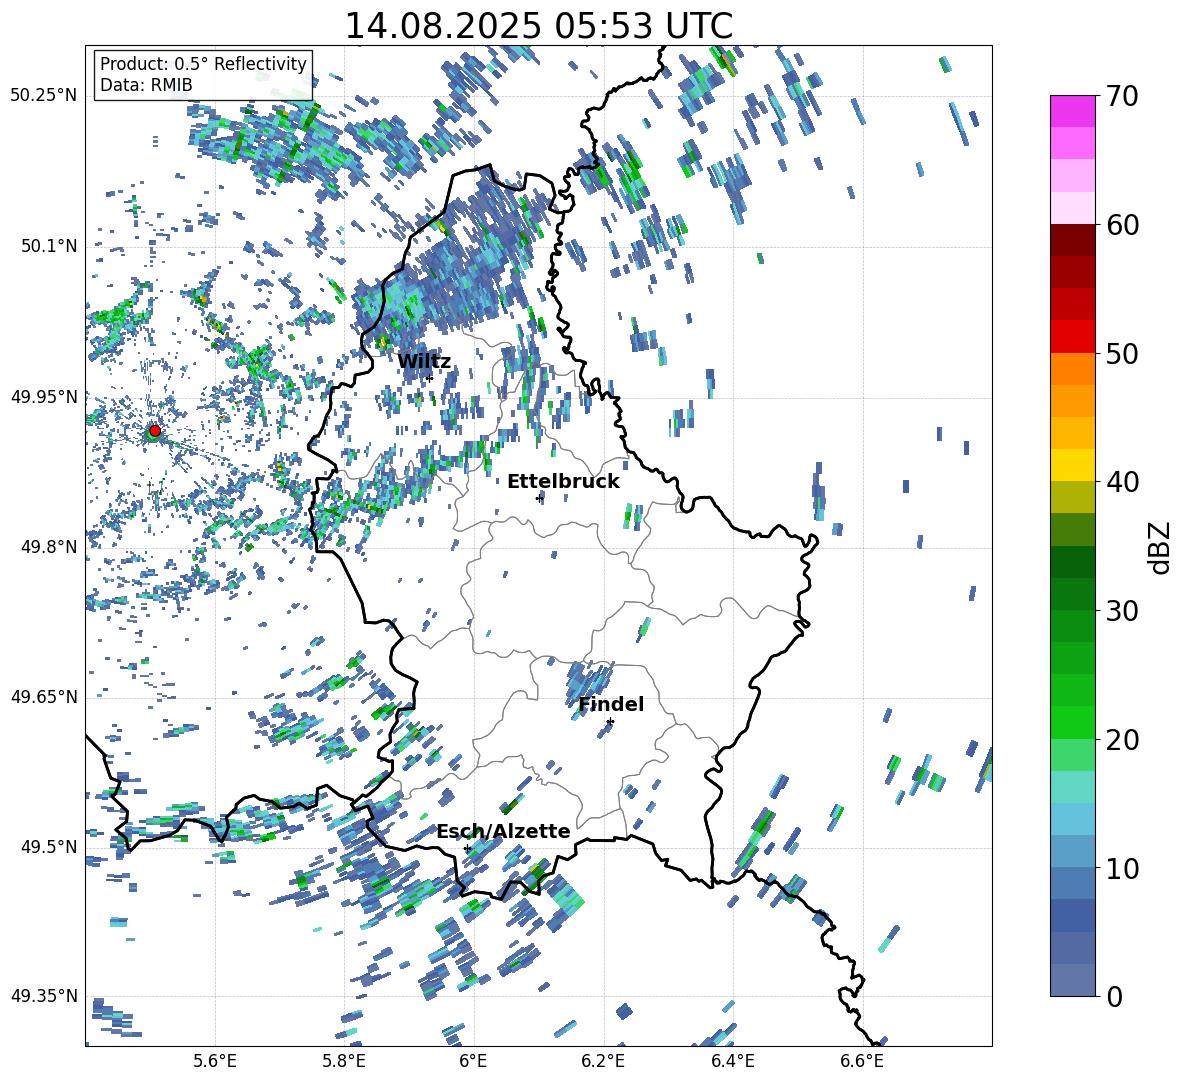The width and height of the screenshot is (1184, 1081).
Task: Click the magenta top swatch of the colorbar
Action: pyautogui.click(x=1073, y=112)
